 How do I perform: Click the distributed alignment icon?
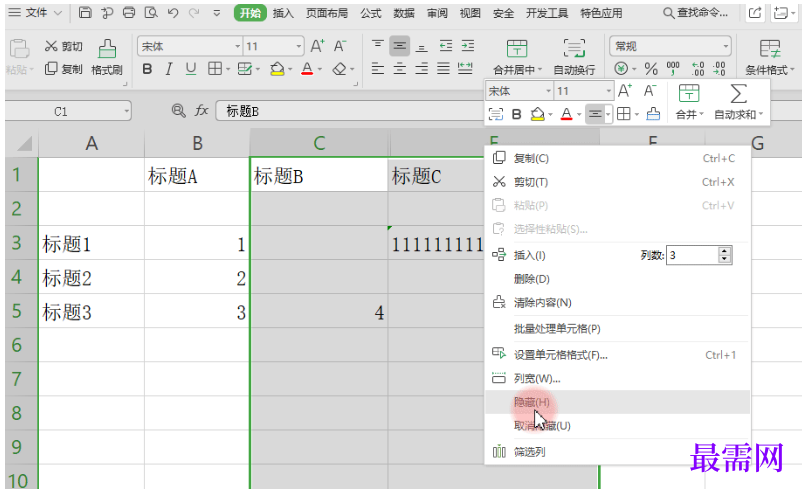click(x=465, y=69)
